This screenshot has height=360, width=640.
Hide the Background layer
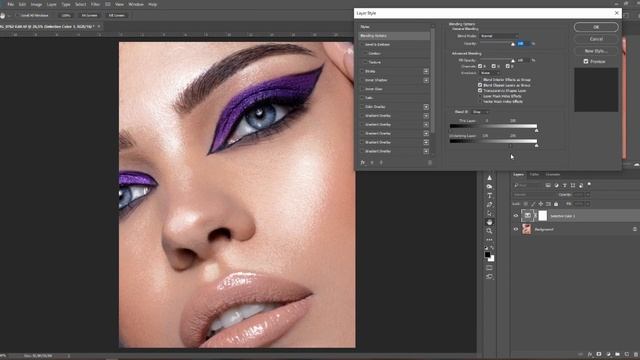[x=516, y=229]
